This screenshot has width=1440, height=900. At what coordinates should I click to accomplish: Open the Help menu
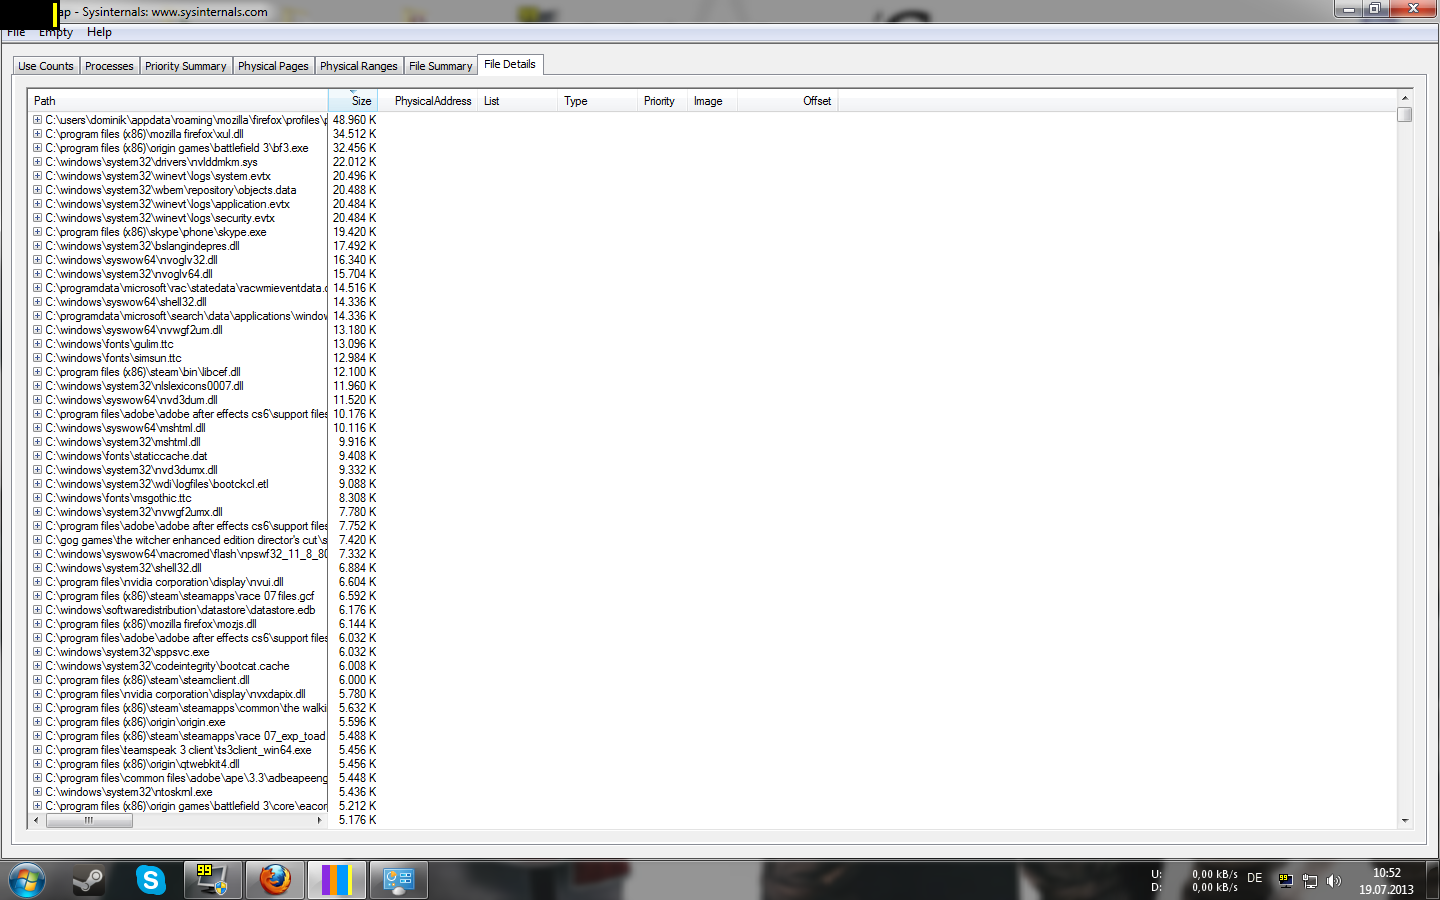[x=99, y=32]
